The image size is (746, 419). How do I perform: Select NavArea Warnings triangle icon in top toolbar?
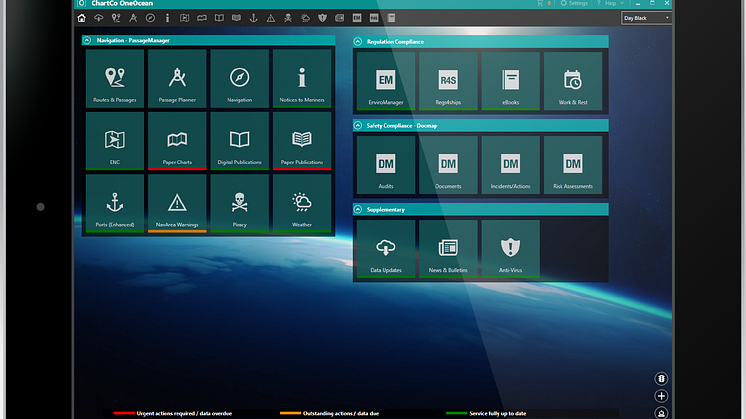point(271,18)
